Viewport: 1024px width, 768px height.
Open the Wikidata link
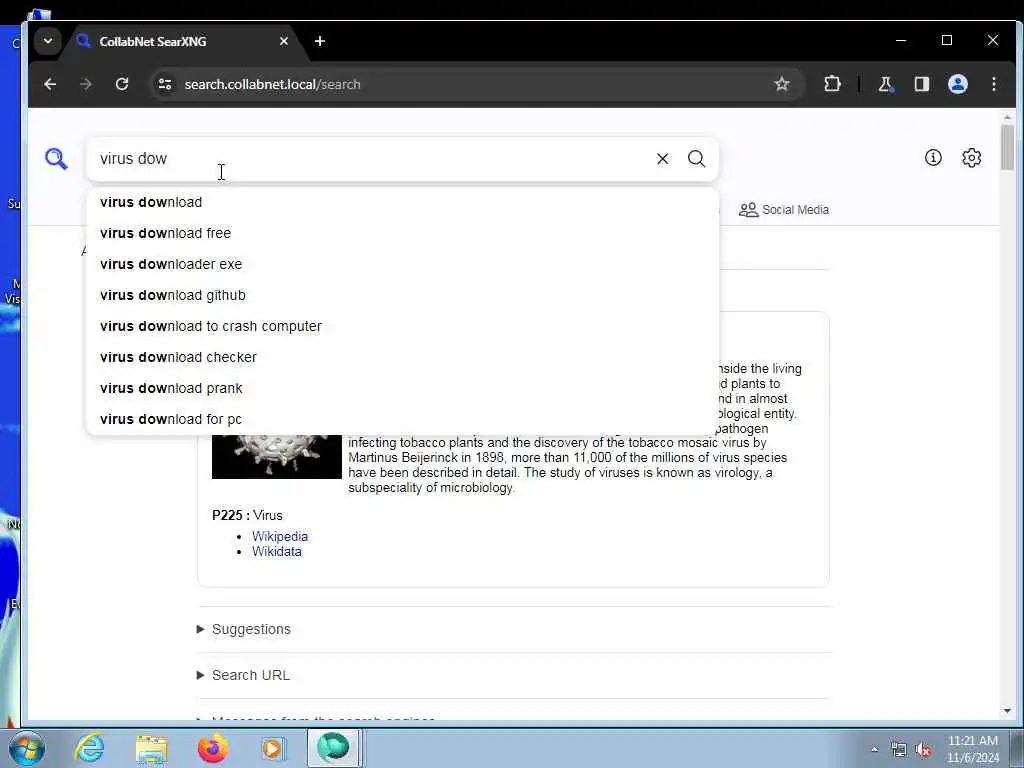277,551
